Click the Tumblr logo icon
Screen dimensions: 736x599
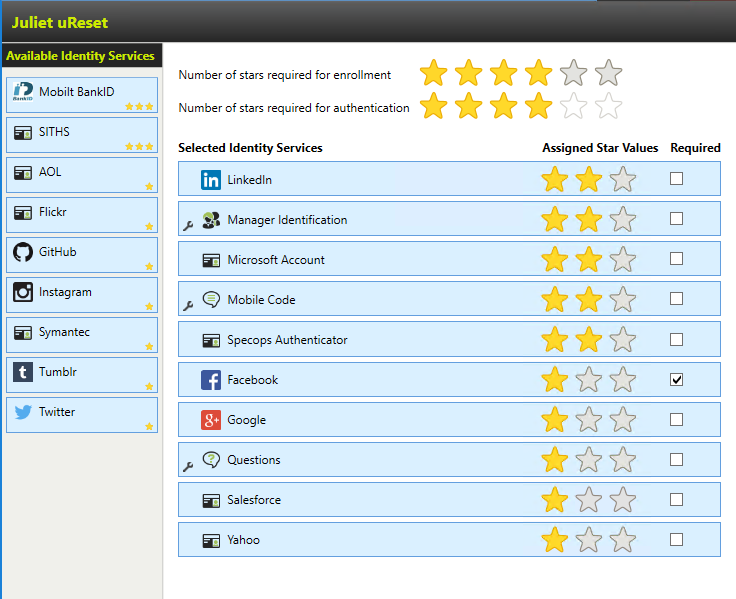(22, 373)
